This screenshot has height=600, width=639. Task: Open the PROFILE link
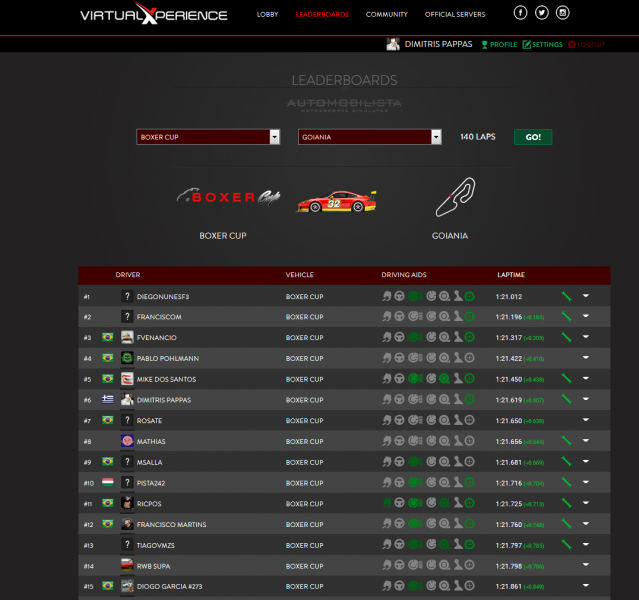pos(499,44)
